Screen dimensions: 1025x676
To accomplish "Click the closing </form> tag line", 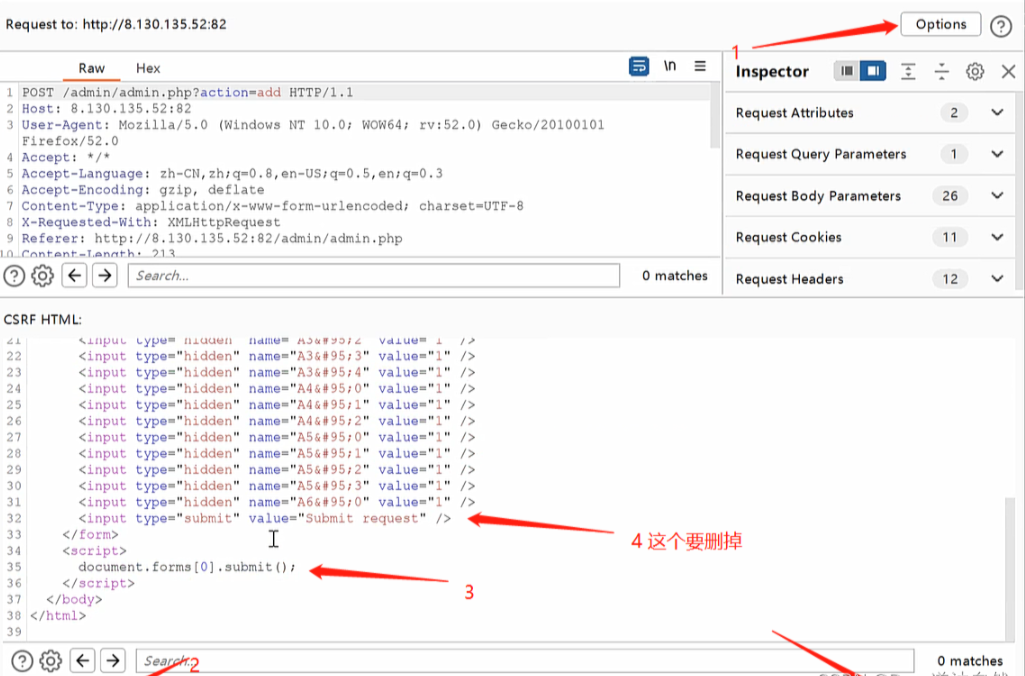I will click(x=90, y=535).
